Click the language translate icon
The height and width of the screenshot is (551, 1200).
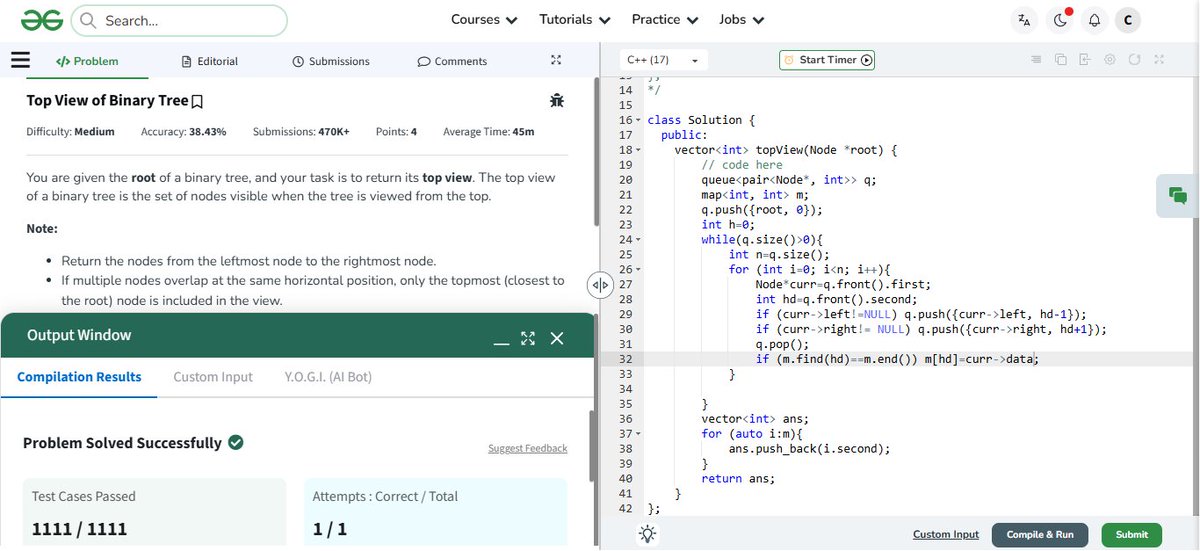coord(1023,20)
